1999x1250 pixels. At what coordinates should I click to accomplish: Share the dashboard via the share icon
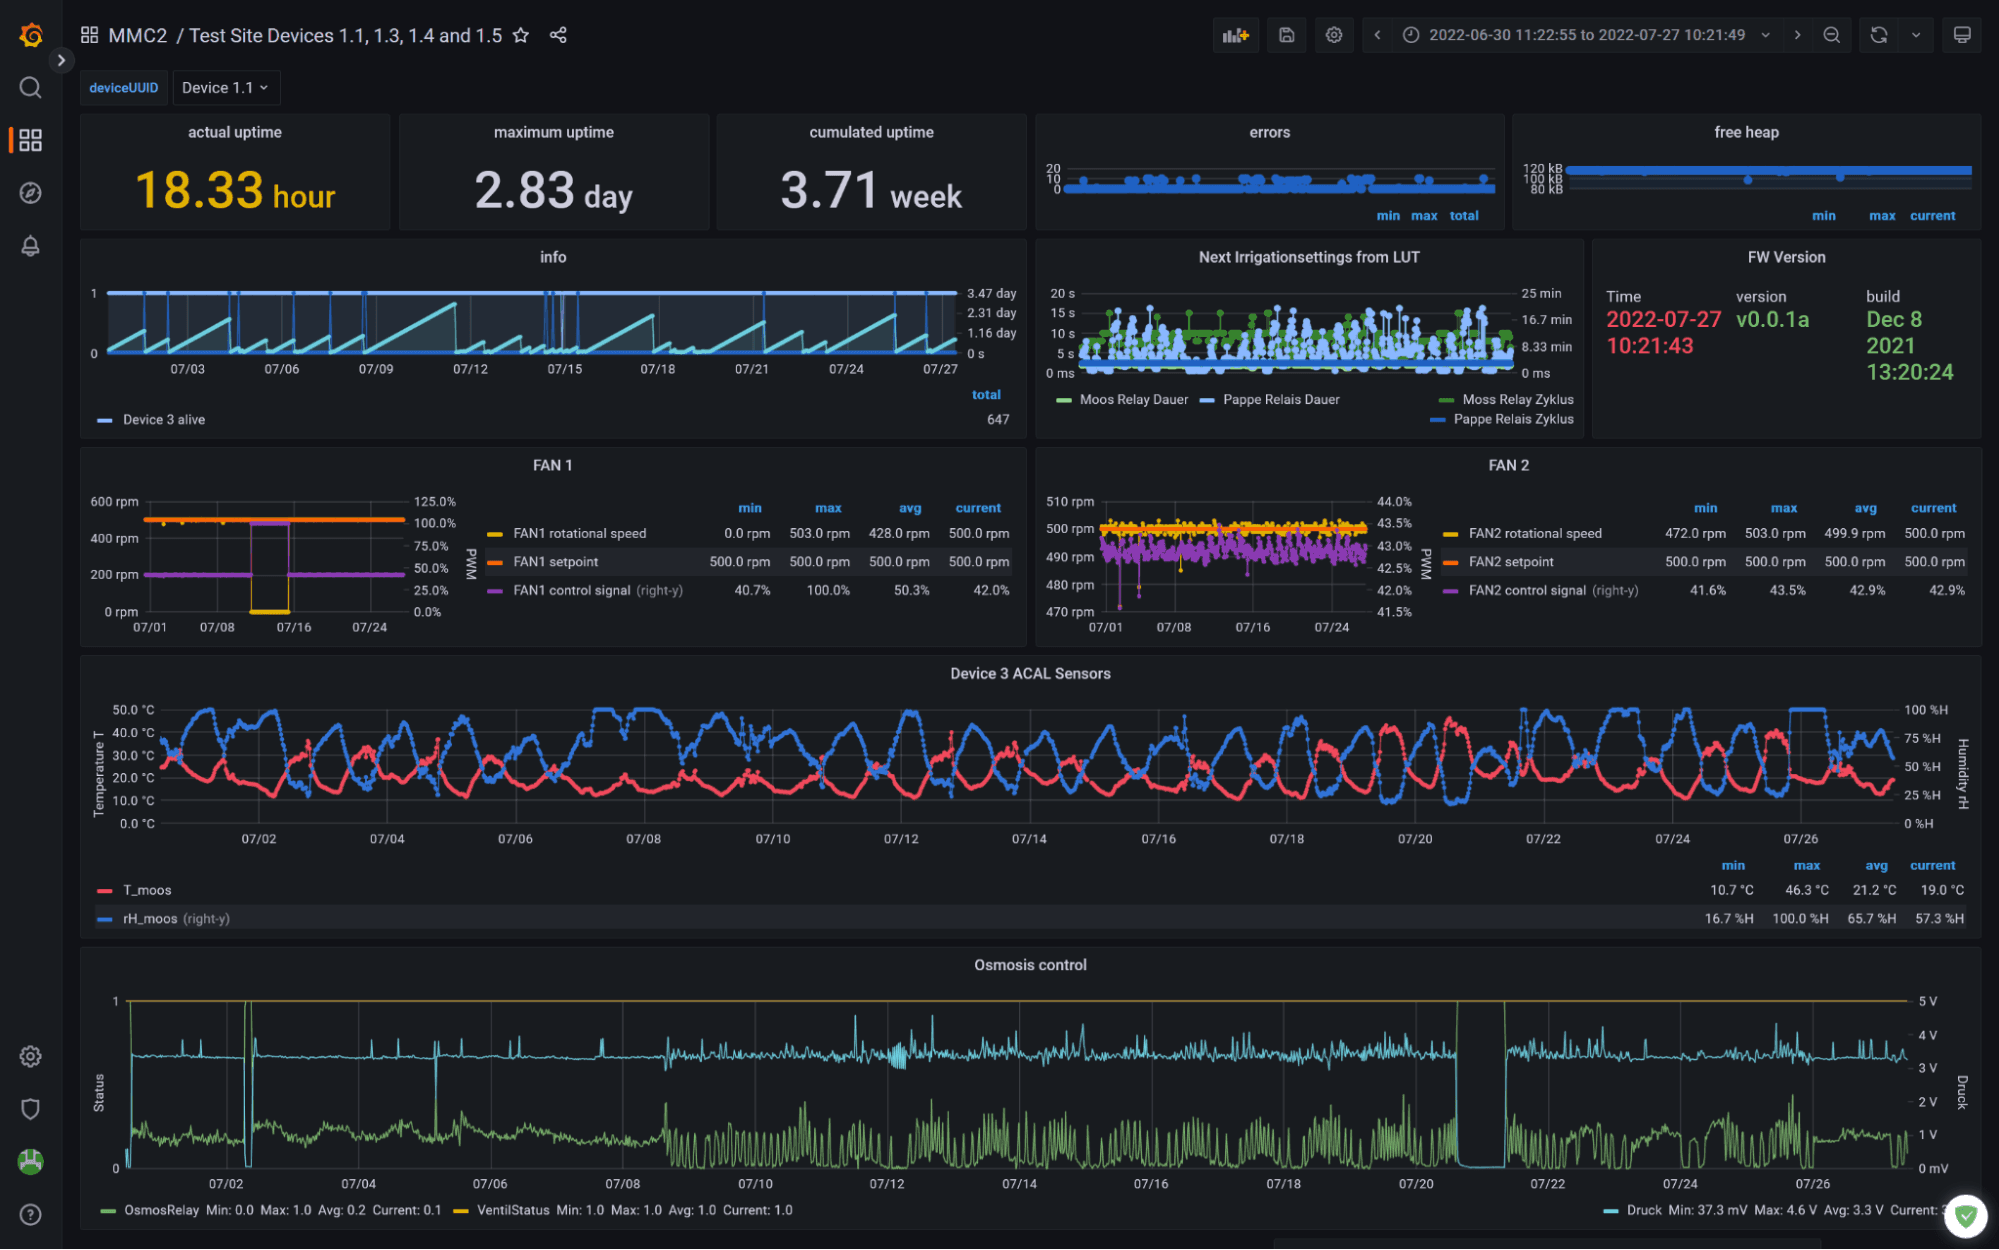tap(558, 35)
